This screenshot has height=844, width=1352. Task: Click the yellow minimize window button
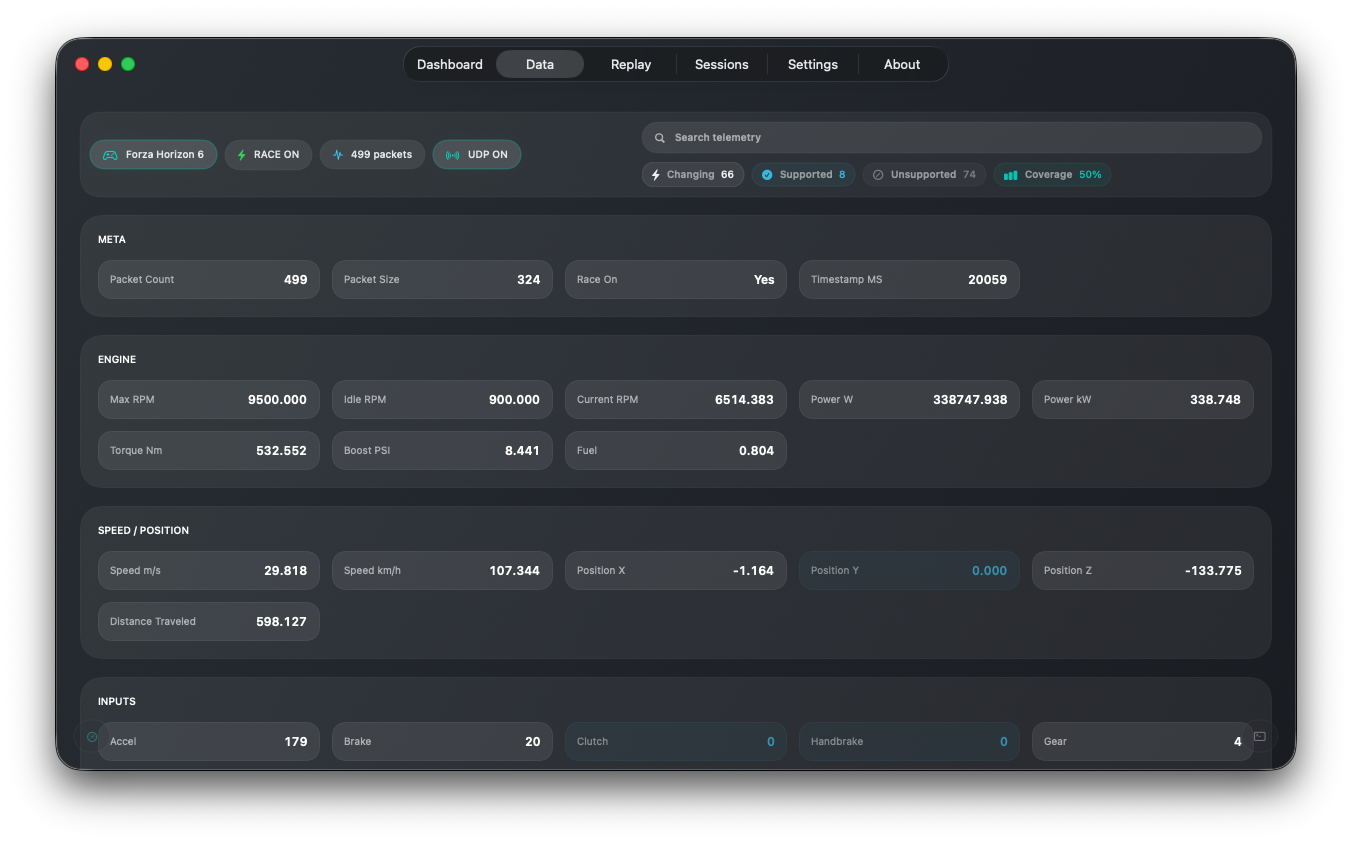pyautogui.click(x=105, y=64)
